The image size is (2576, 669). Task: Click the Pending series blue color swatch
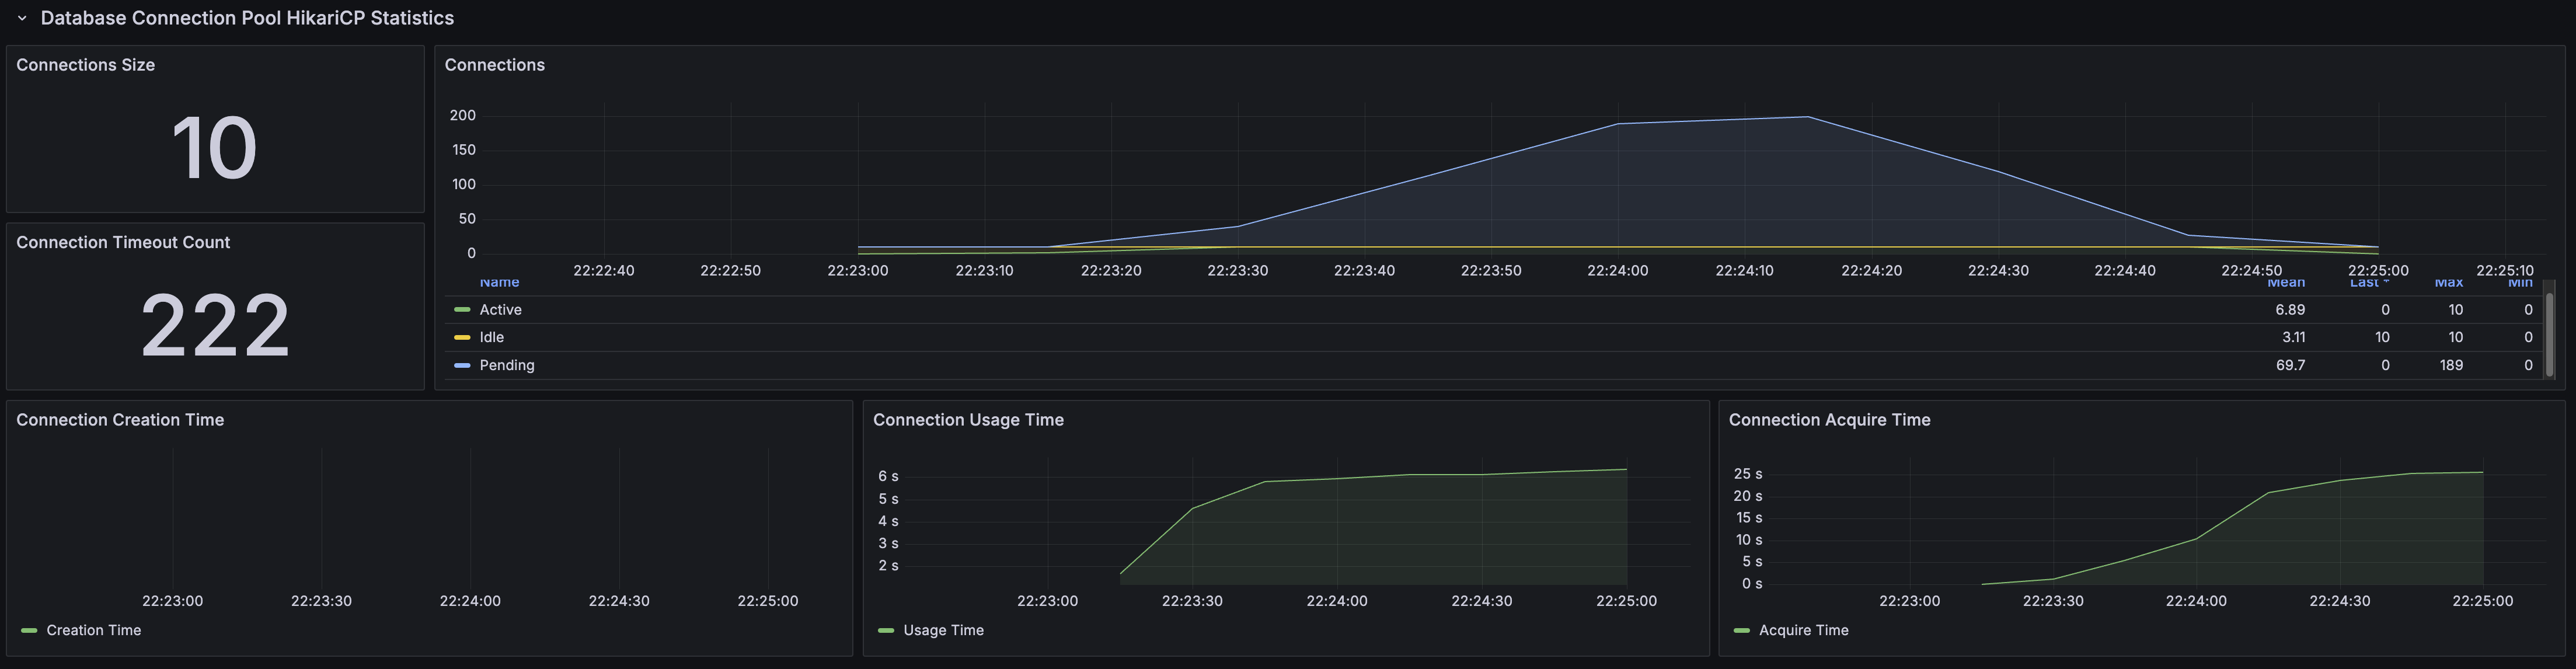pyautogui.click(x=462, y=366)
